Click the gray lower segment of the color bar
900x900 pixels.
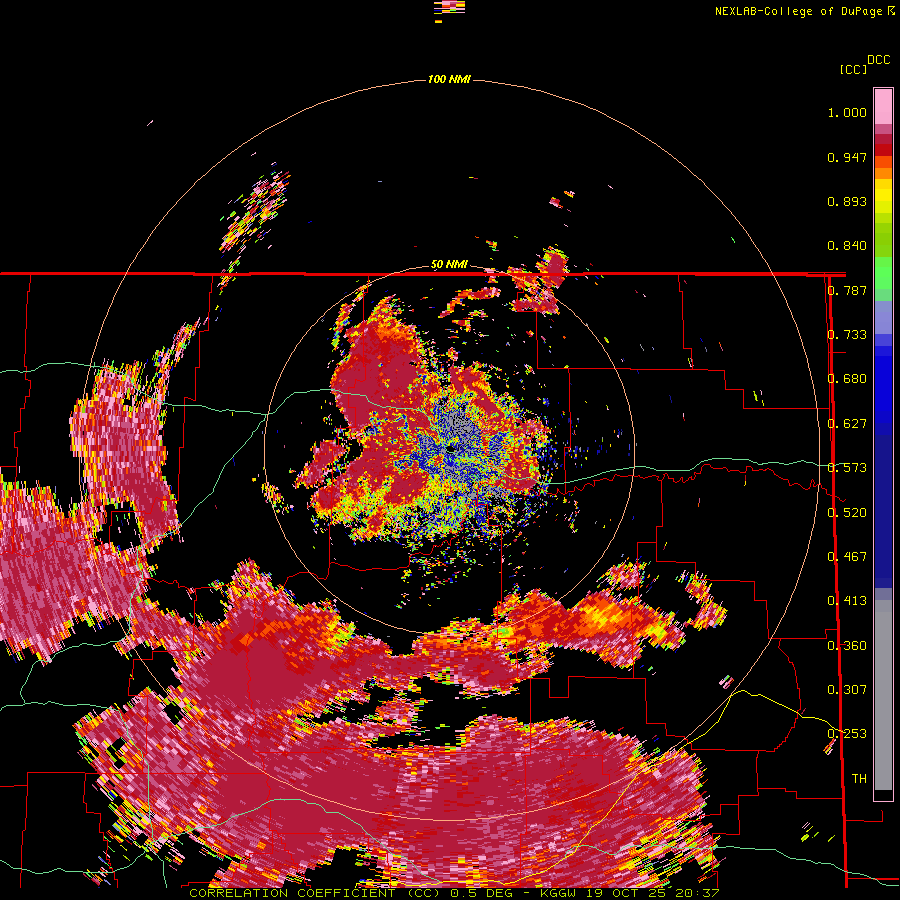(883, 695)
